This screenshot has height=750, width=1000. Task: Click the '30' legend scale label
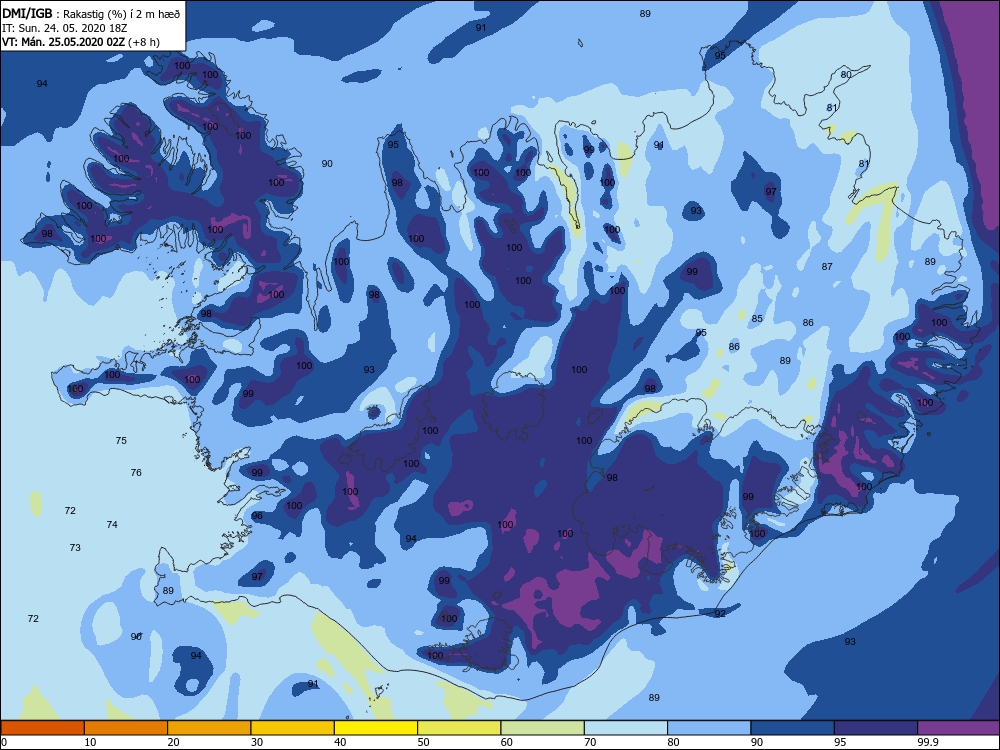pyautogui.click(x=257, y=742)
